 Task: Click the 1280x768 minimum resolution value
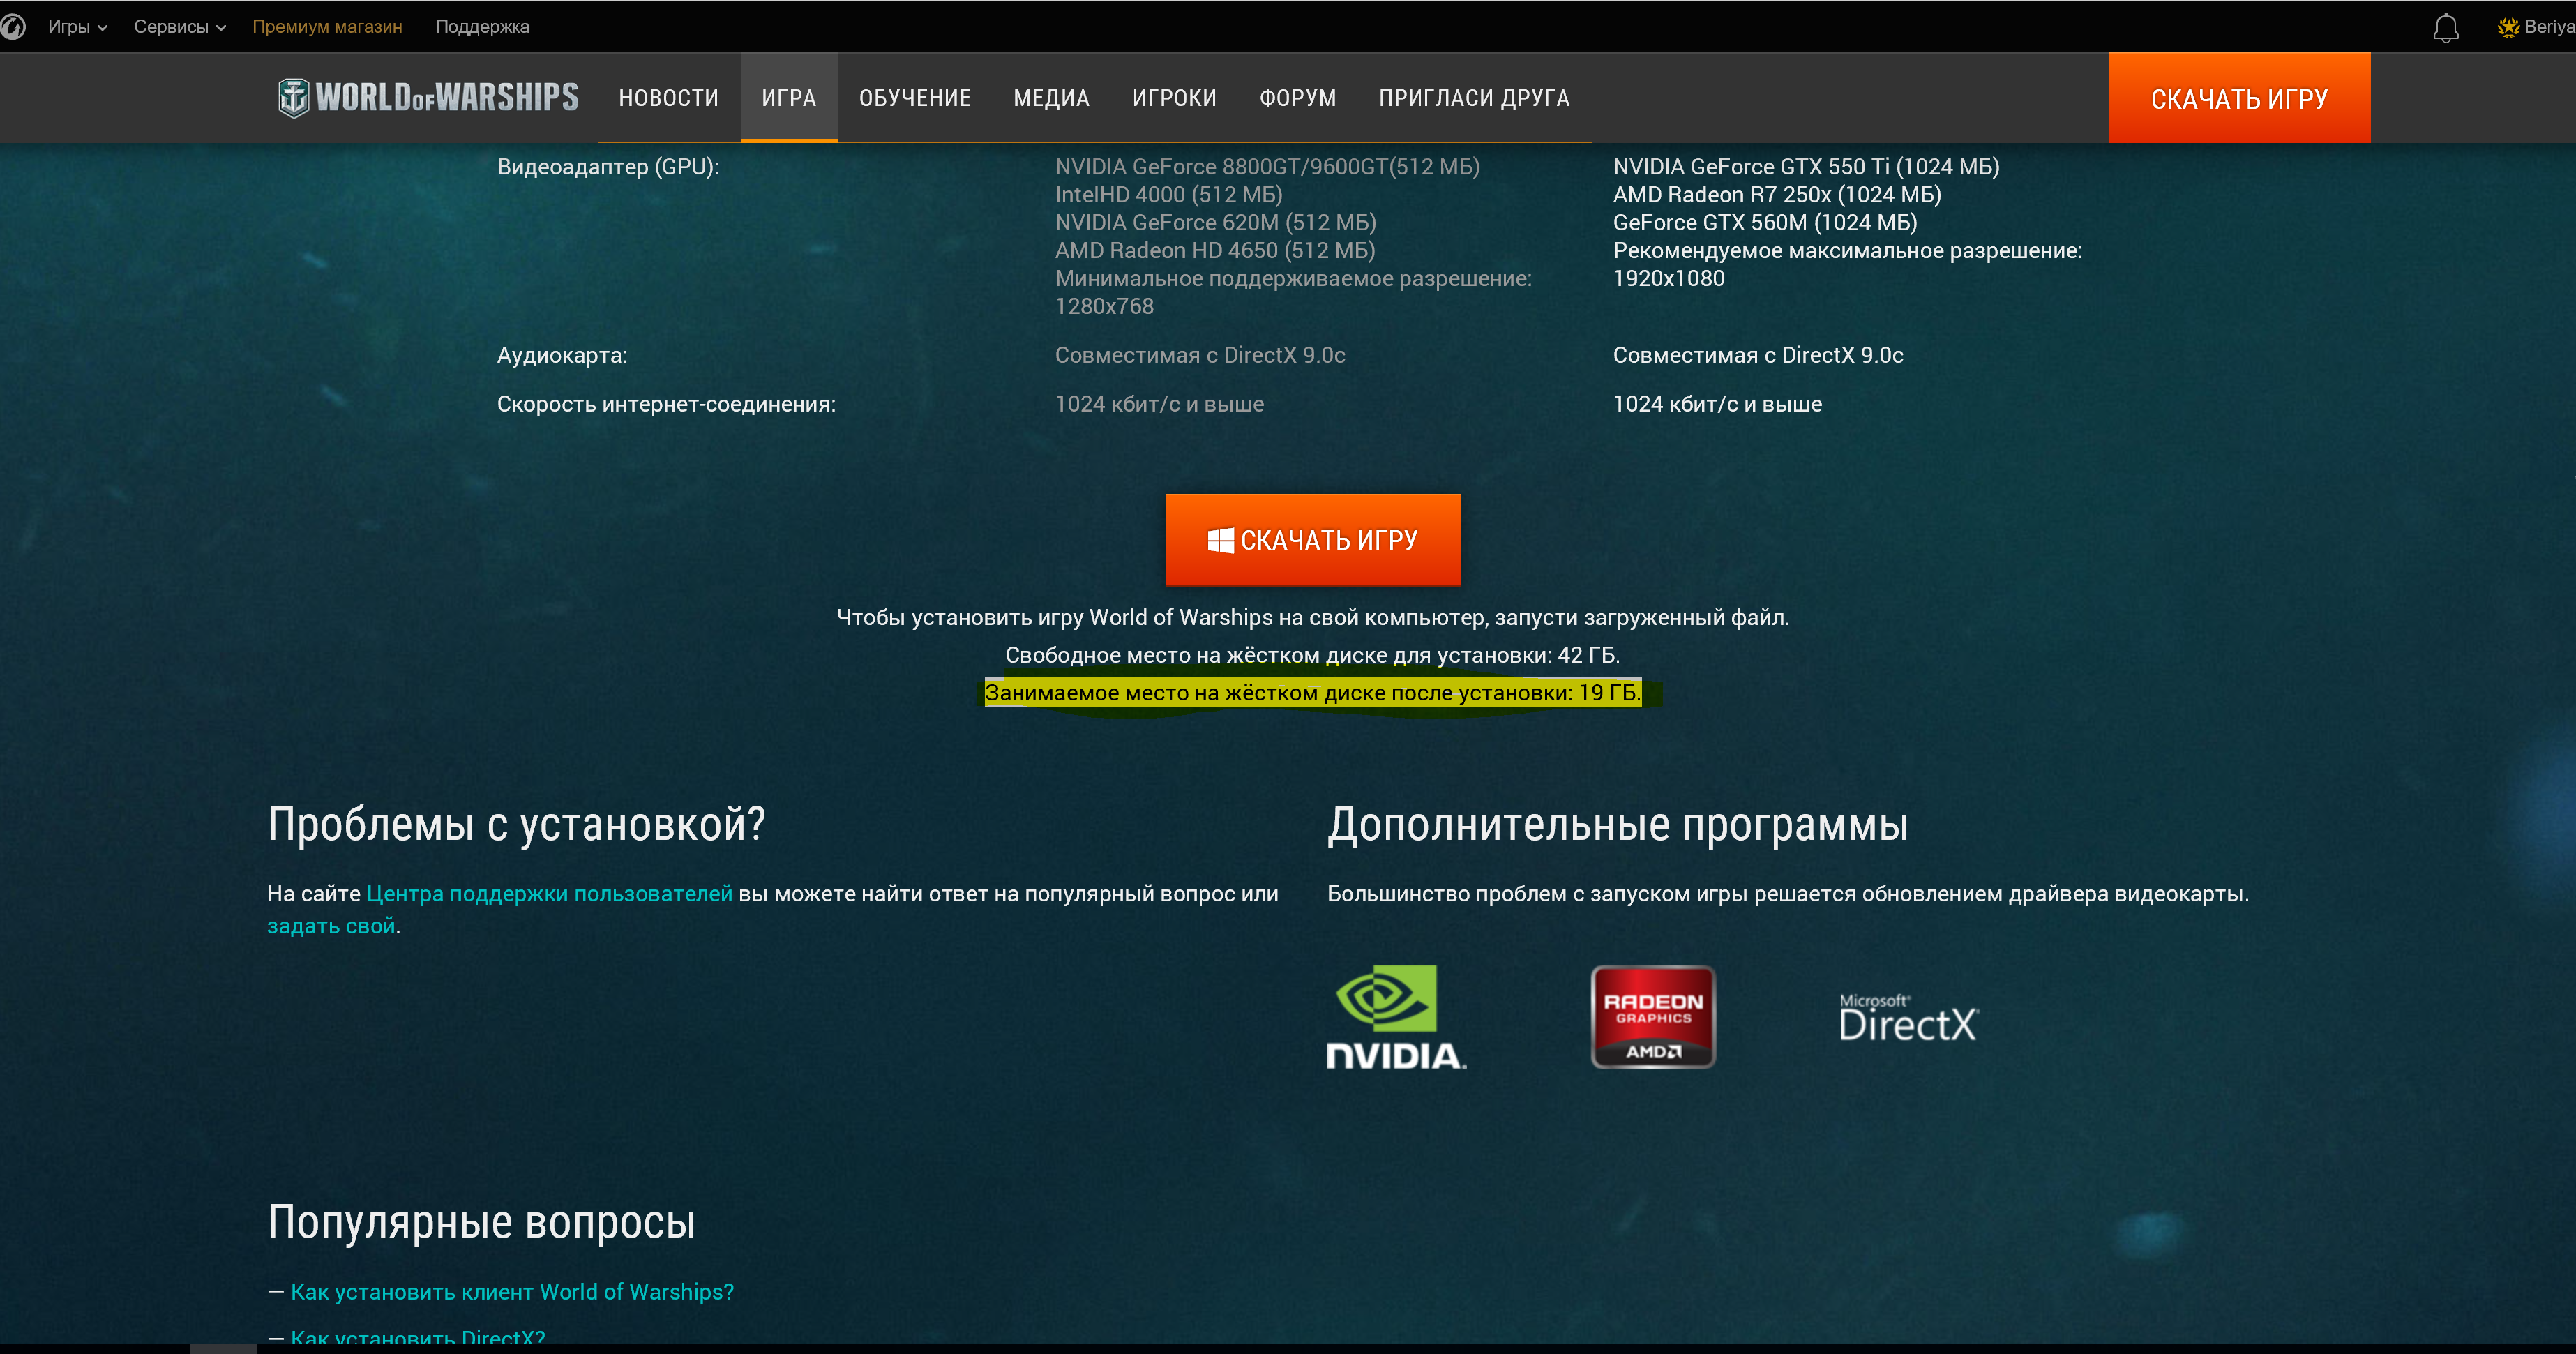(1104, 307)
